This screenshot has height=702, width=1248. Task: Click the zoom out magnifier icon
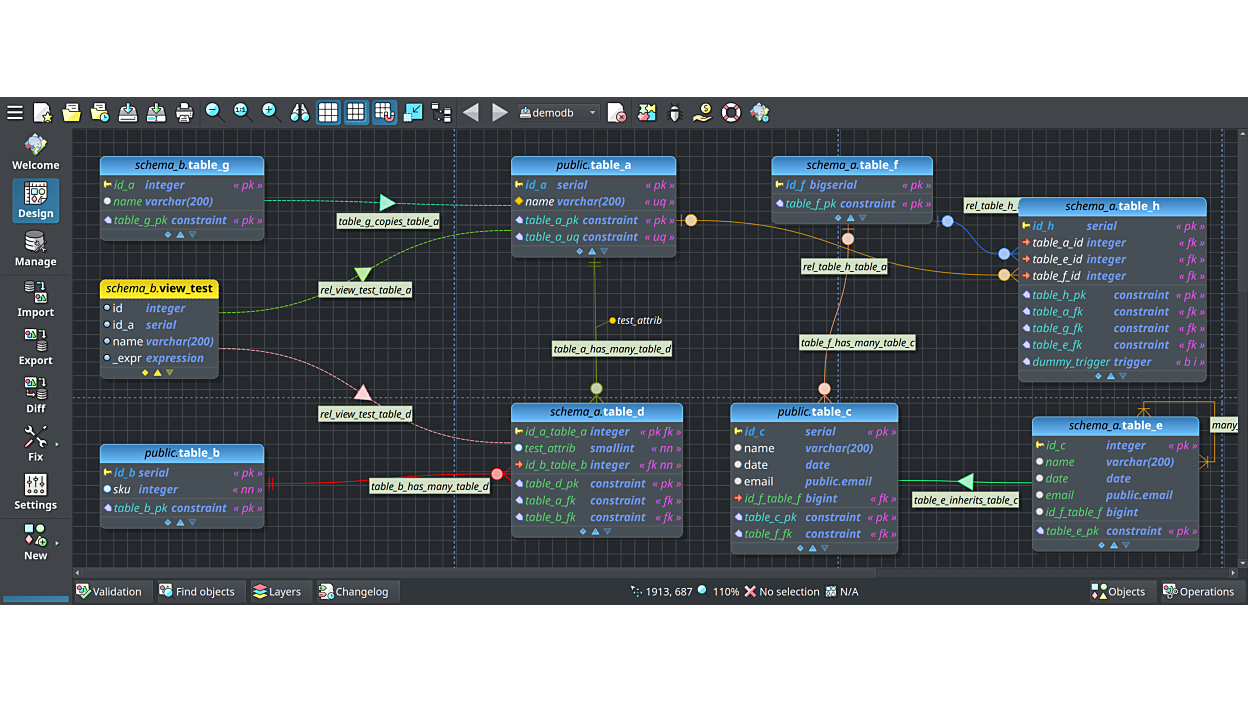tap(213, 112)
